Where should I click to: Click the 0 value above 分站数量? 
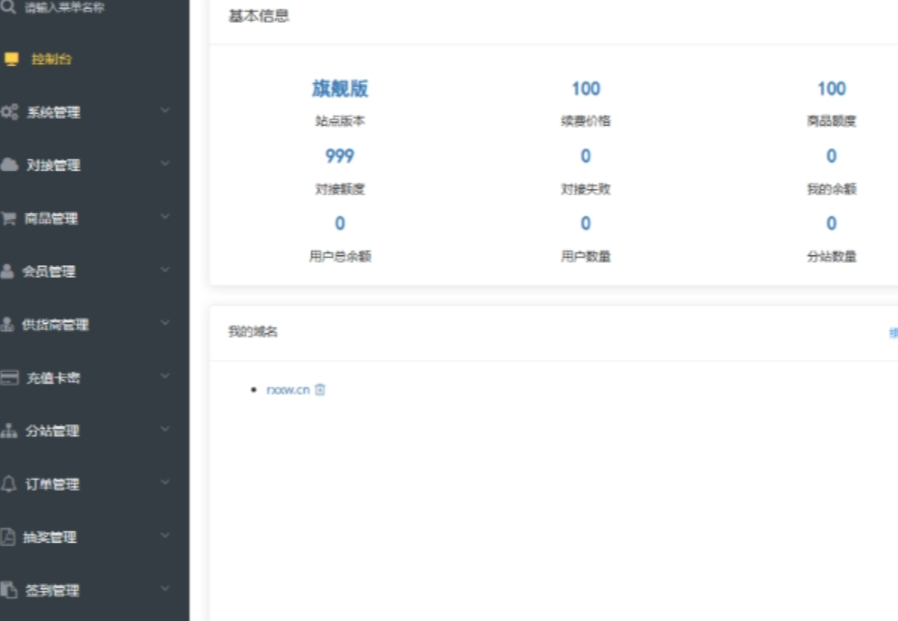(832, 223)
